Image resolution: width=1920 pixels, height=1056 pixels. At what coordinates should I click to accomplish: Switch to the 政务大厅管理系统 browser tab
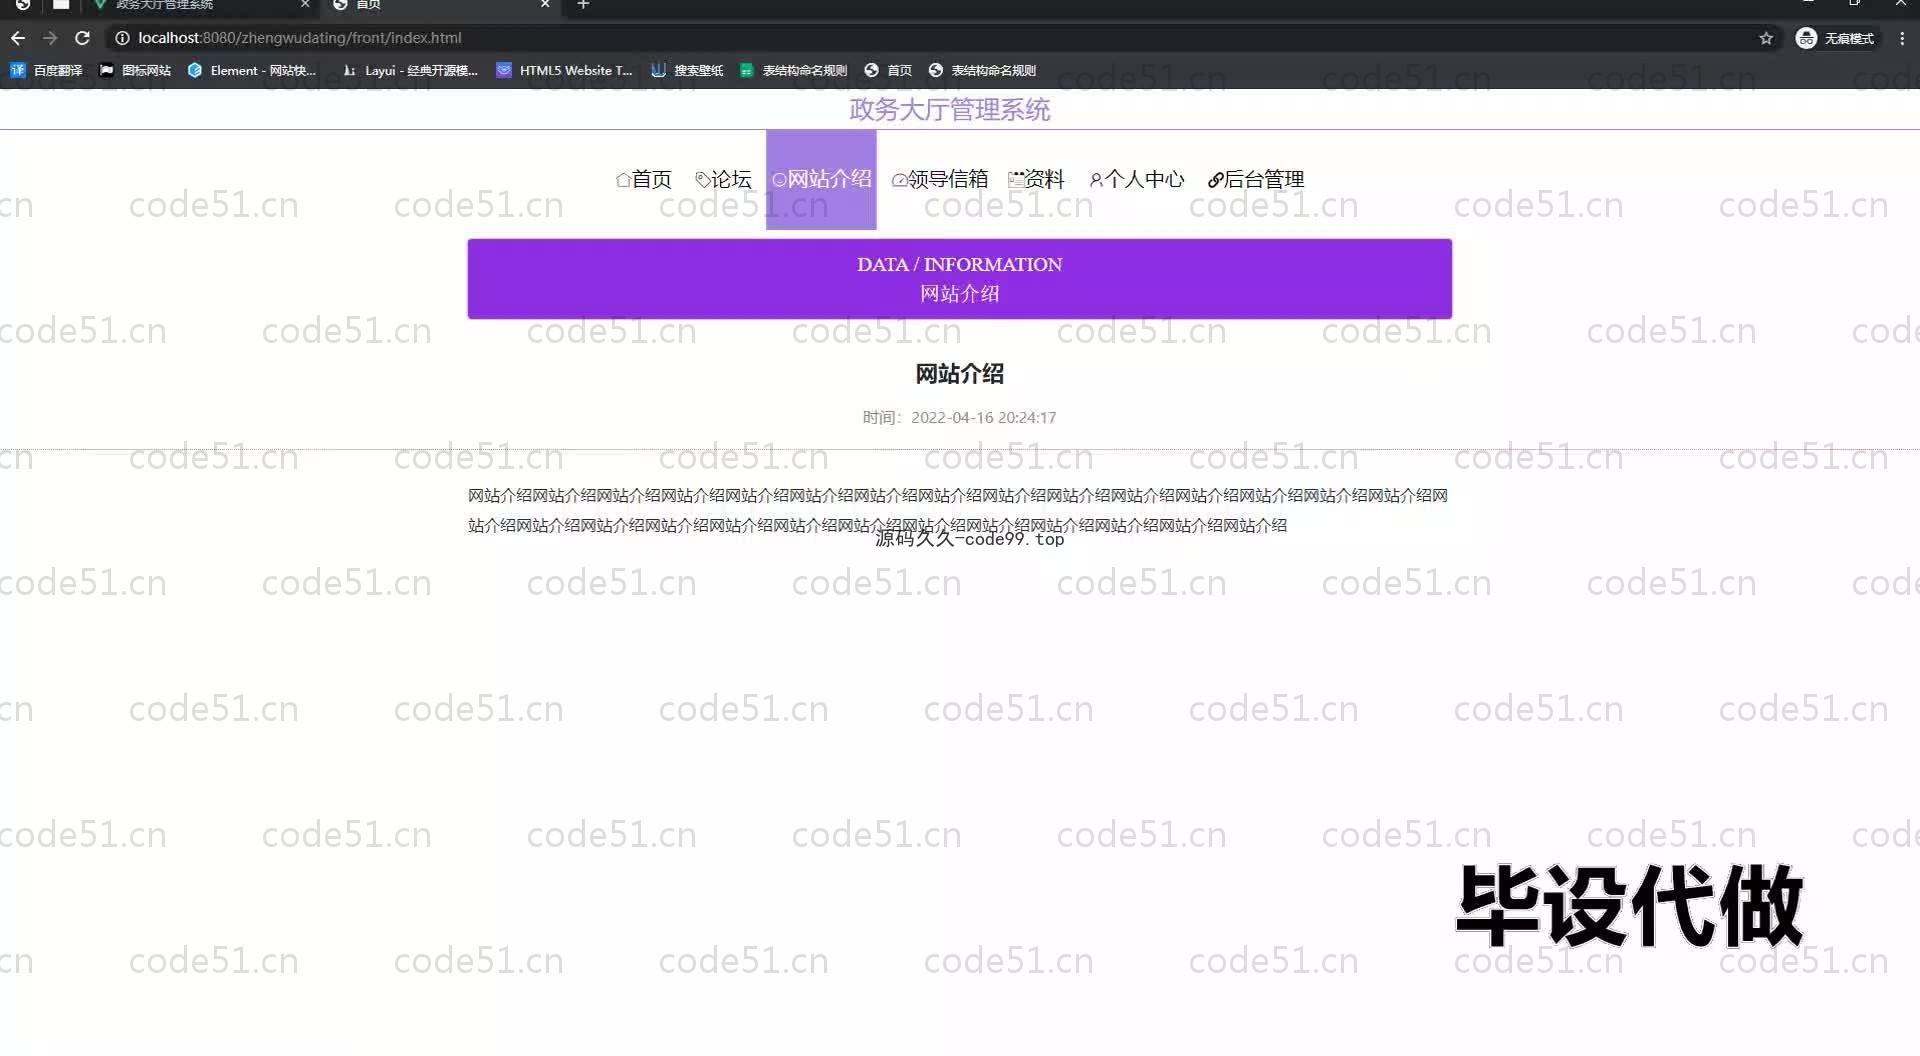pyautogui.click(x=200, y=5)
